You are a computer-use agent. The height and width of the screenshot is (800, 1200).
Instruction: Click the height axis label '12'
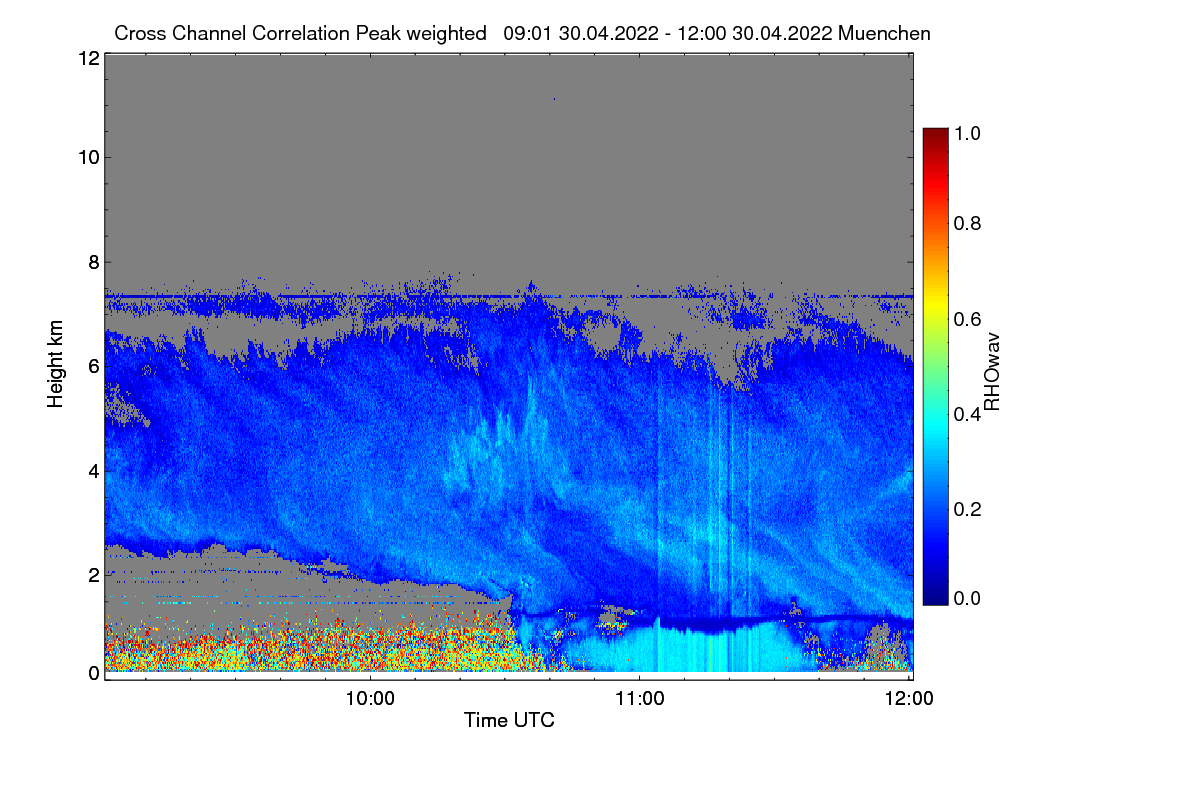click(x=88, y=58)
